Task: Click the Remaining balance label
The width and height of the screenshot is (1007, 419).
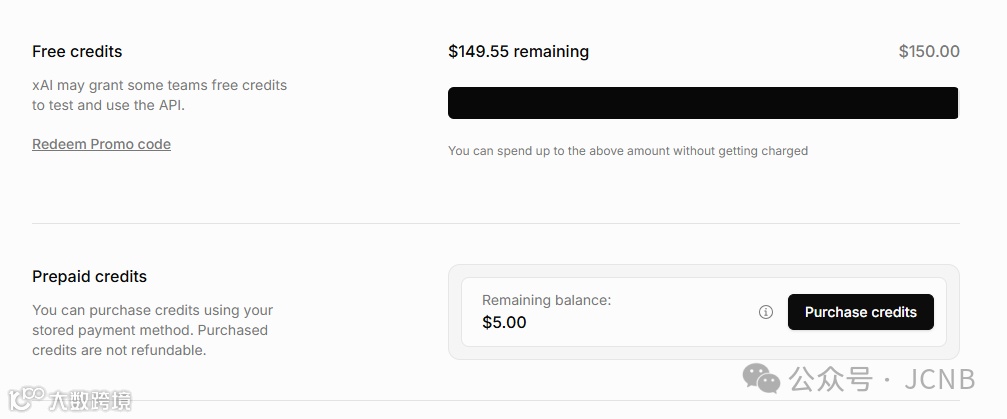Action: tap(546, 300)
